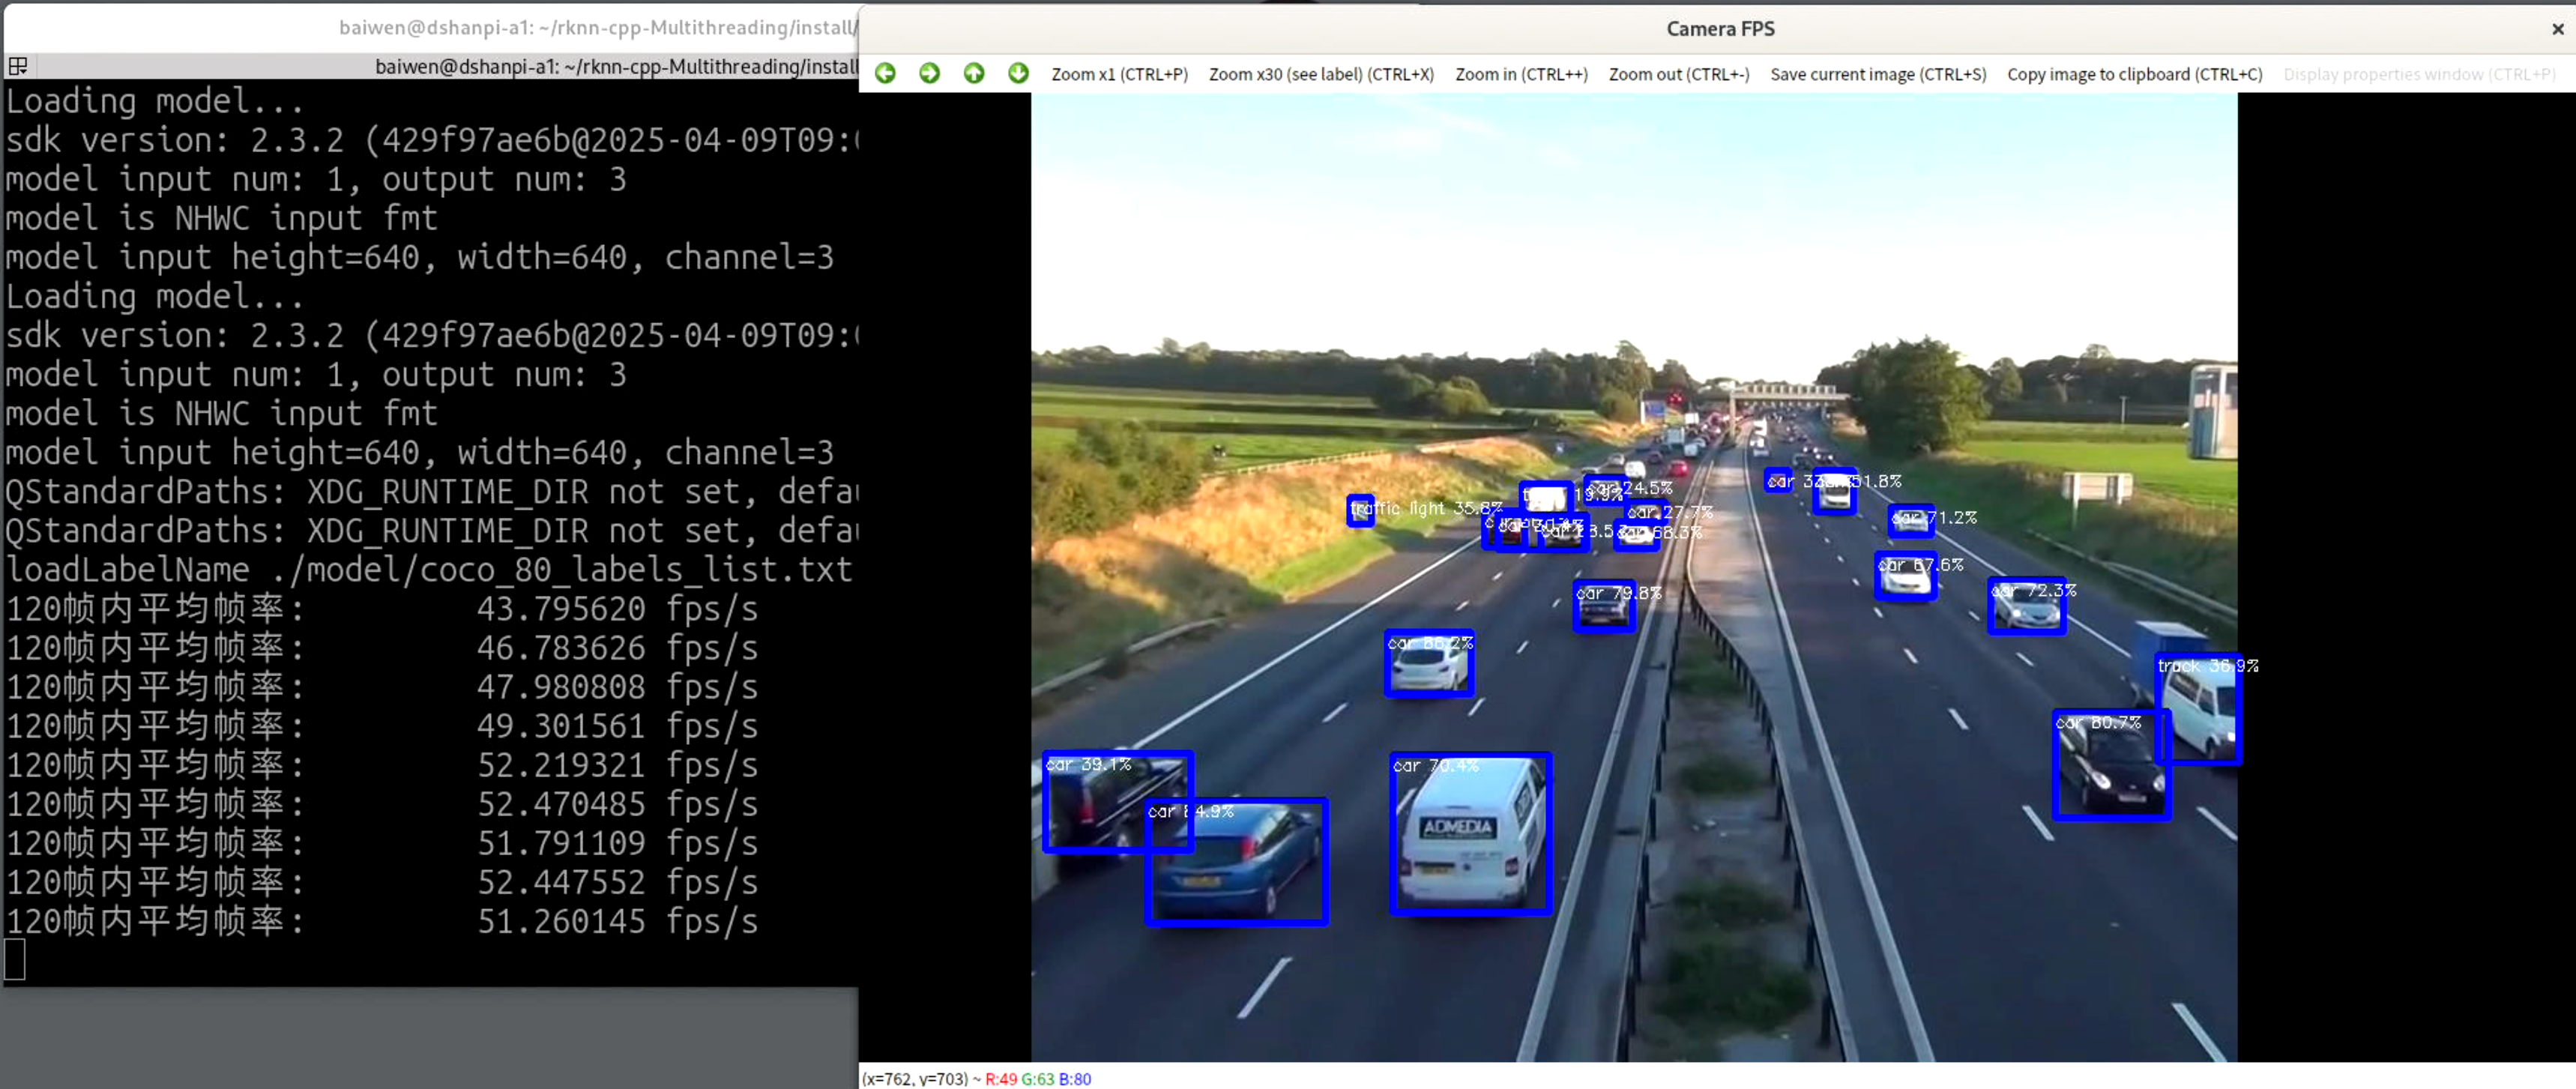Screen dimensions: 2576x1089
Task: Select Zoom x30 (see label)
Action: coord(1321,74)
